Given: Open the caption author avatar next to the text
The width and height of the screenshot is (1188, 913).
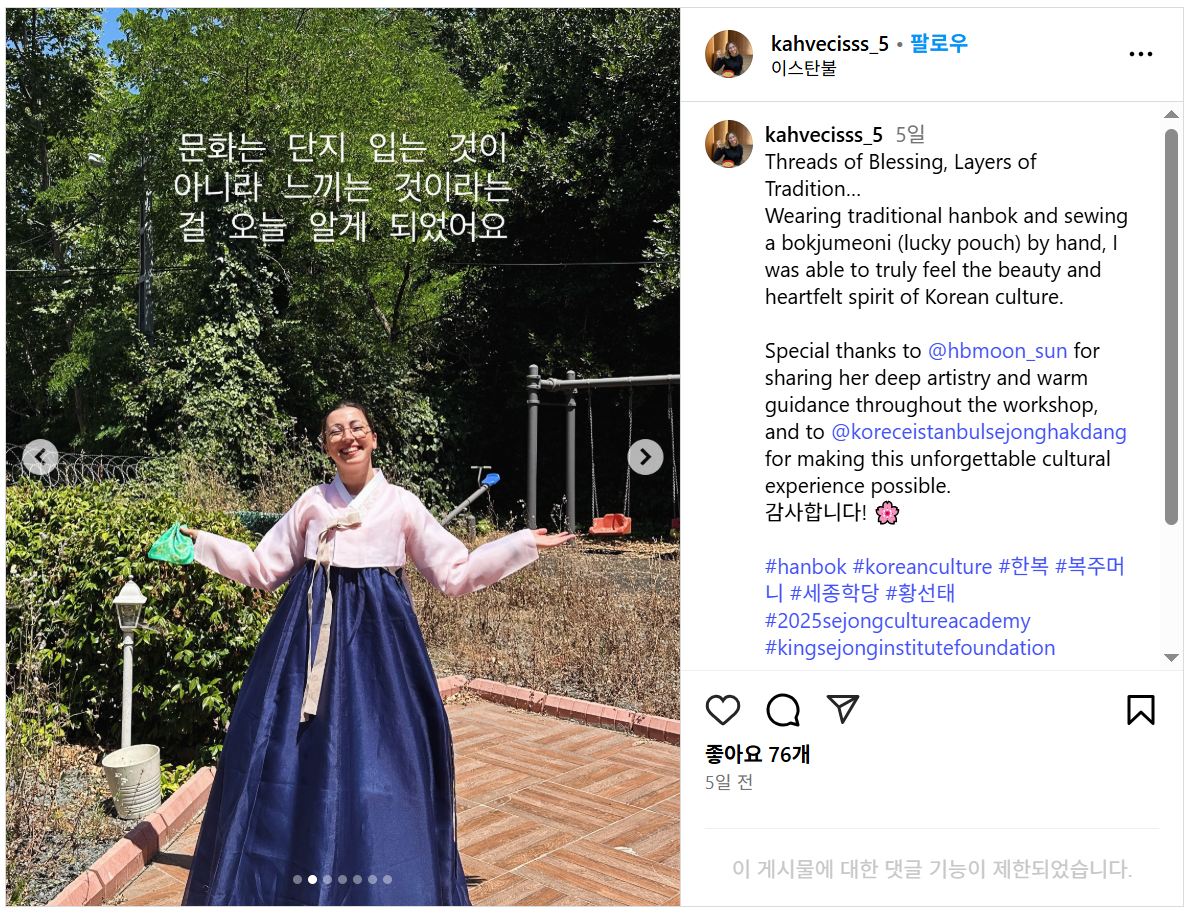Looking at the screenshot, I should pos(729,143).
